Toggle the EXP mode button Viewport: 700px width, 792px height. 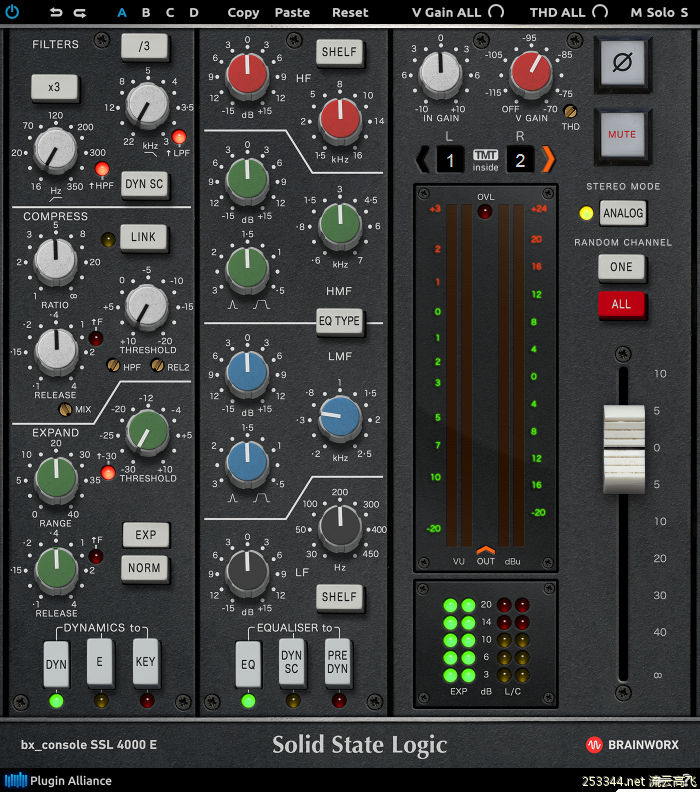click(145, 535)
